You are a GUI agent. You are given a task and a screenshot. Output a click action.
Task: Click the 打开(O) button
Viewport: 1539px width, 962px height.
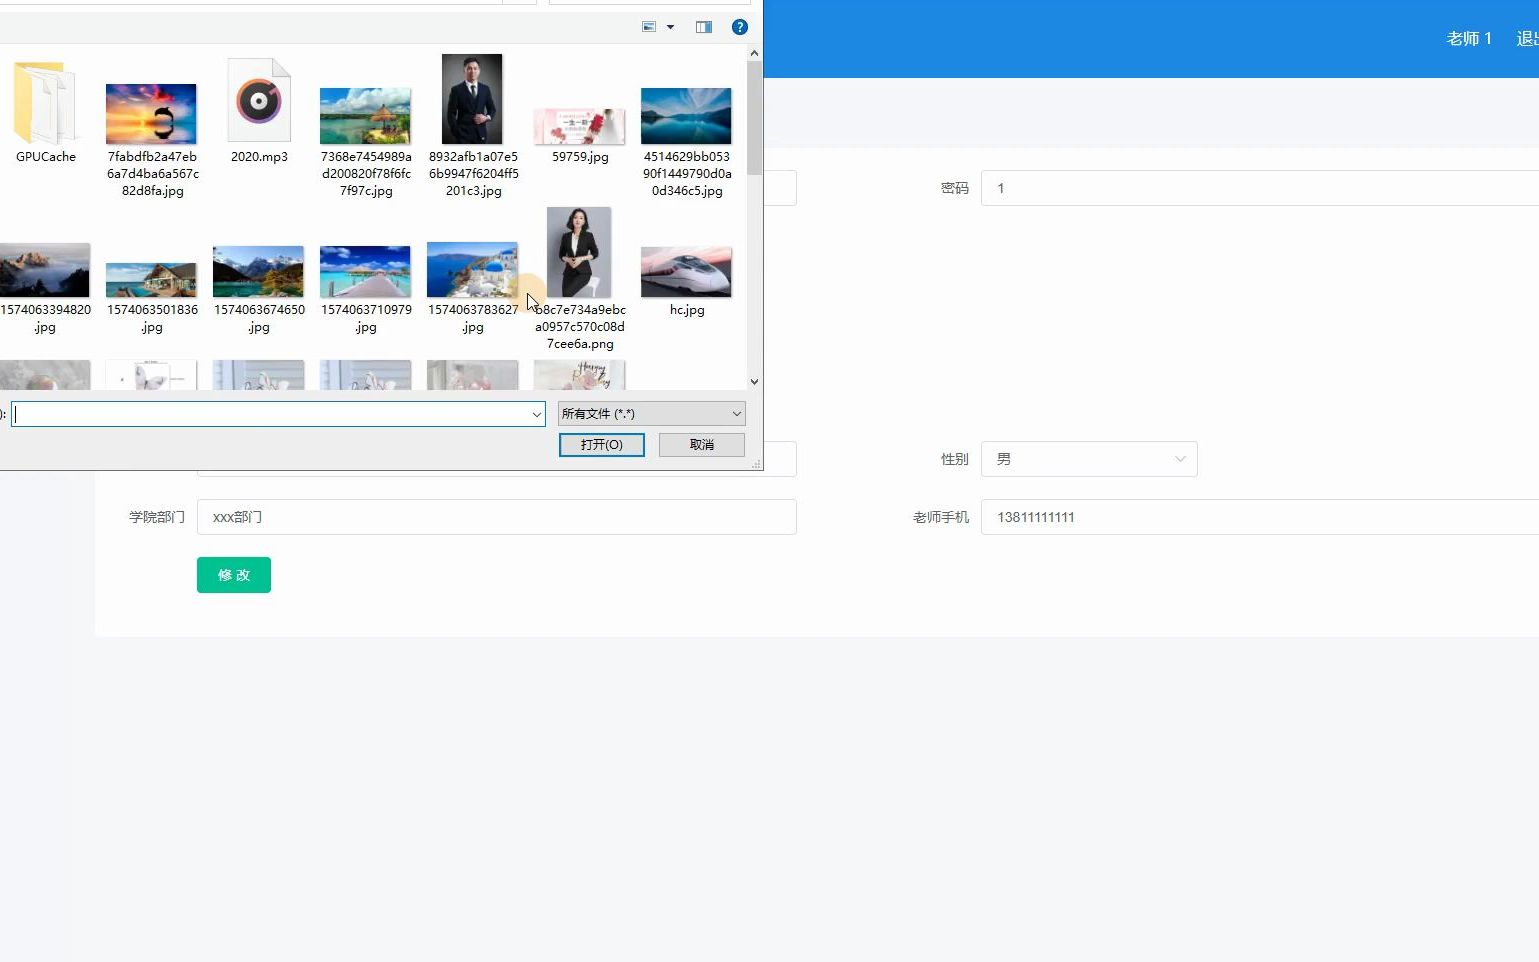601,445
